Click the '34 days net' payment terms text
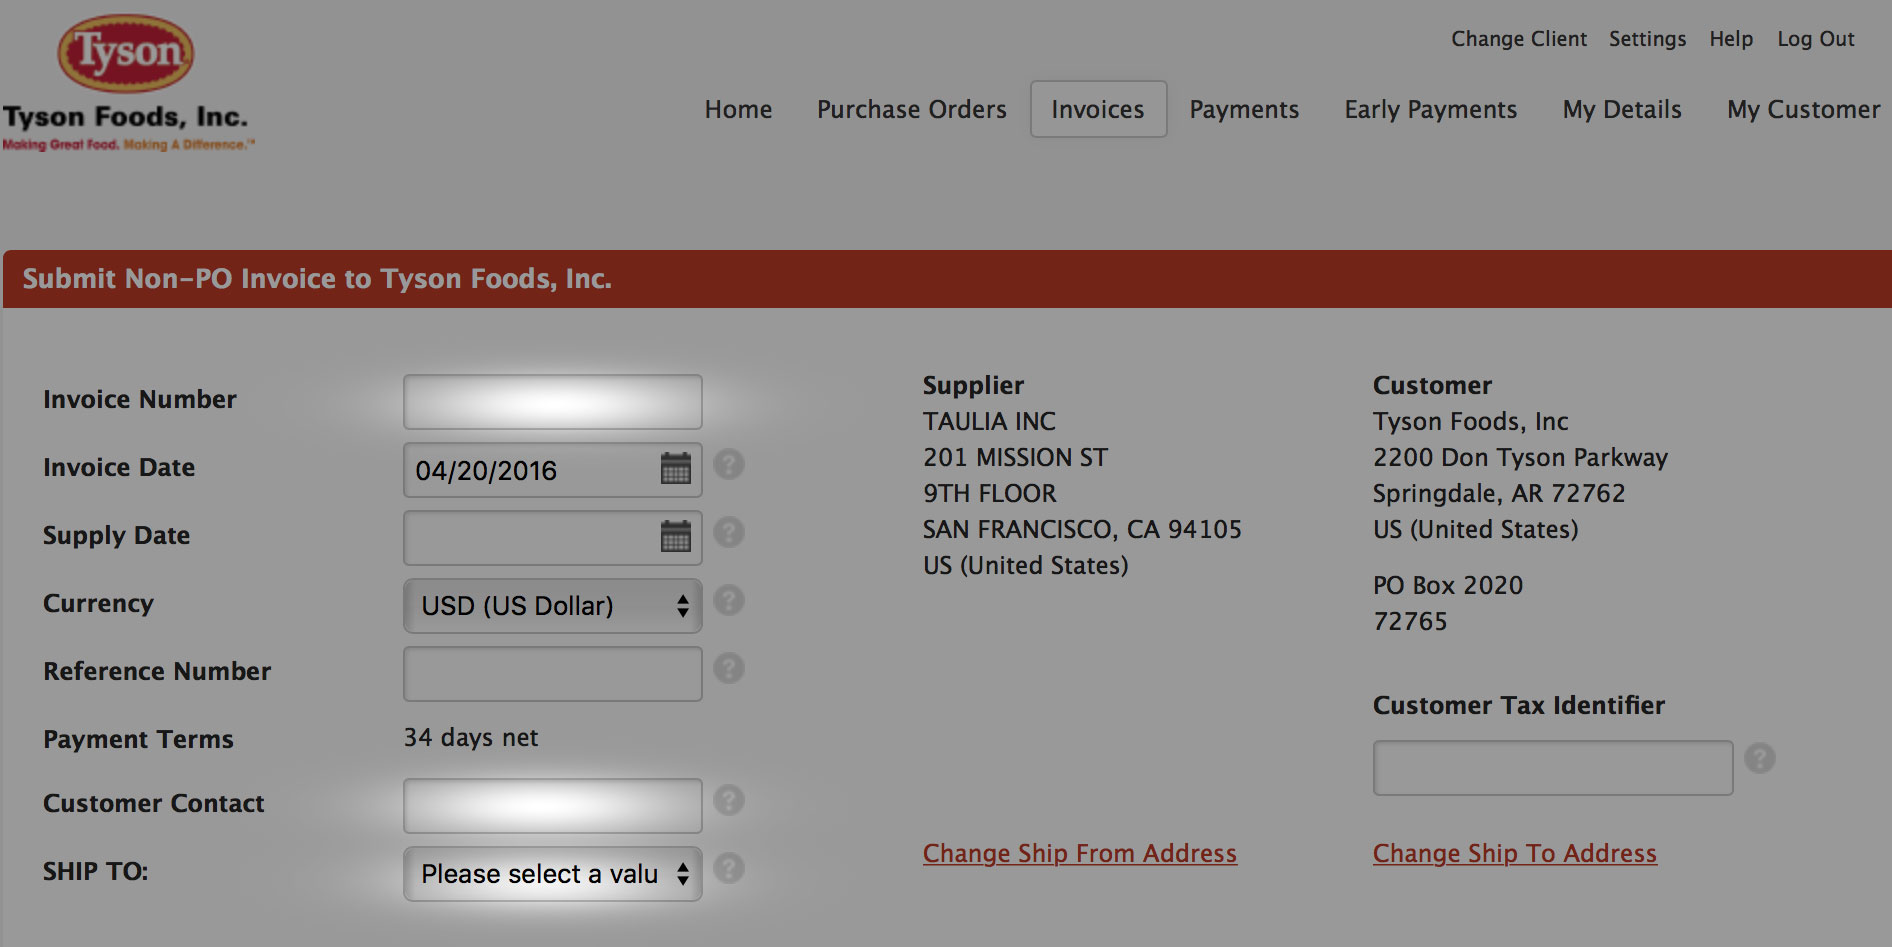The width and height of the screenshot is (1892, 947). 471,738
